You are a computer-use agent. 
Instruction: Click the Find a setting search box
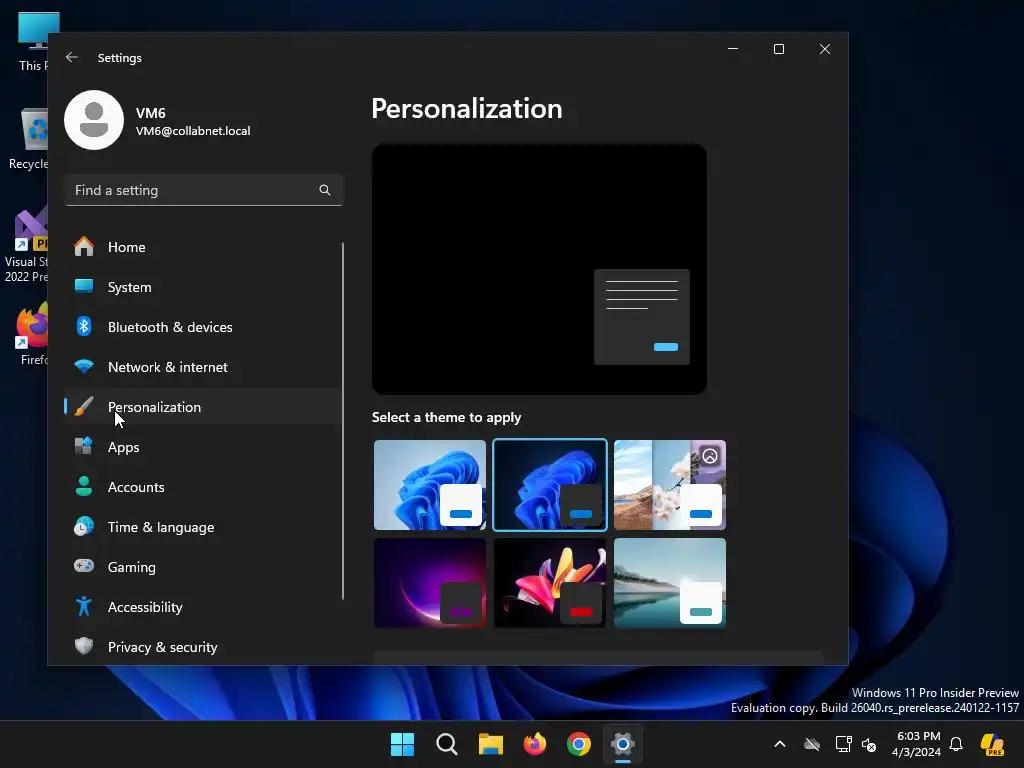point(204,190)
